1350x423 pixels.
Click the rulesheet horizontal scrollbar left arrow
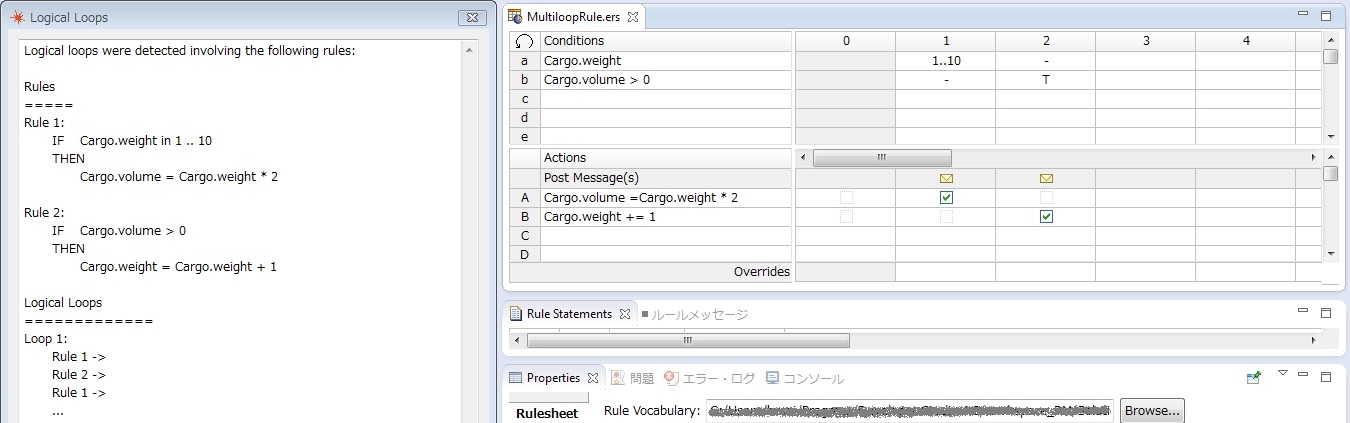(802, 158)
